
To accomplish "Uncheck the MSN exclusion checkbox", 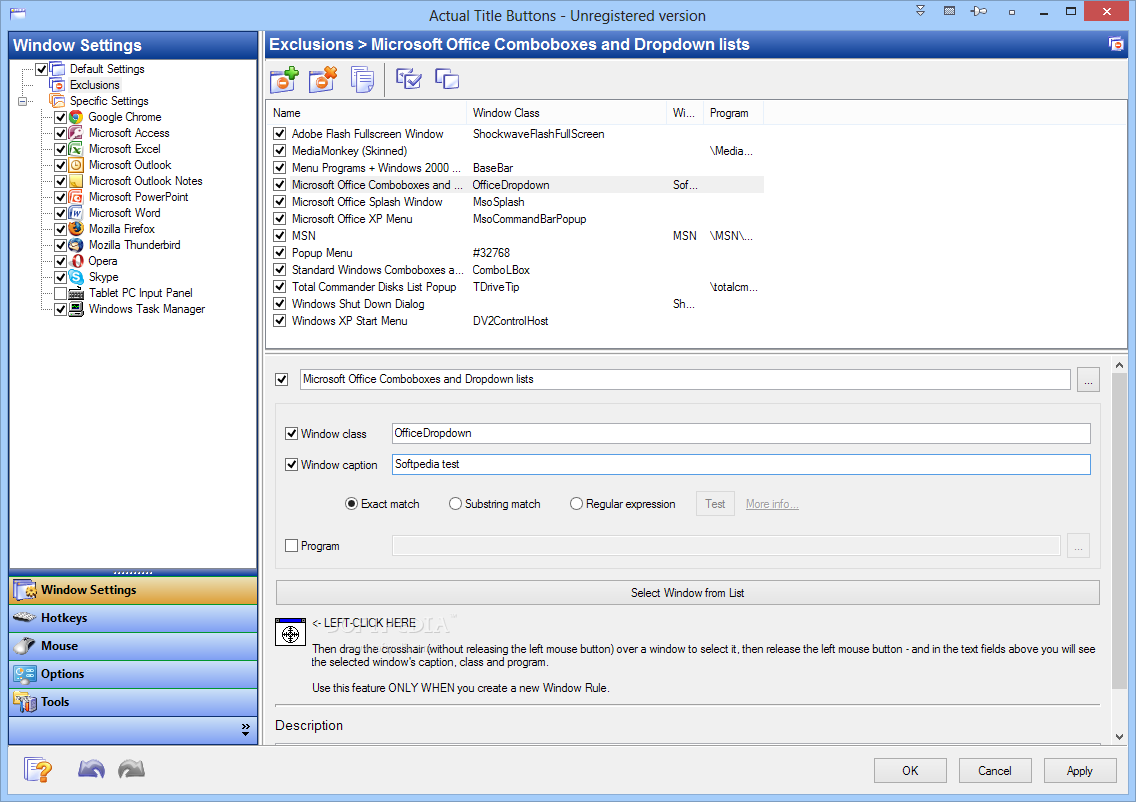I will 280,235.
